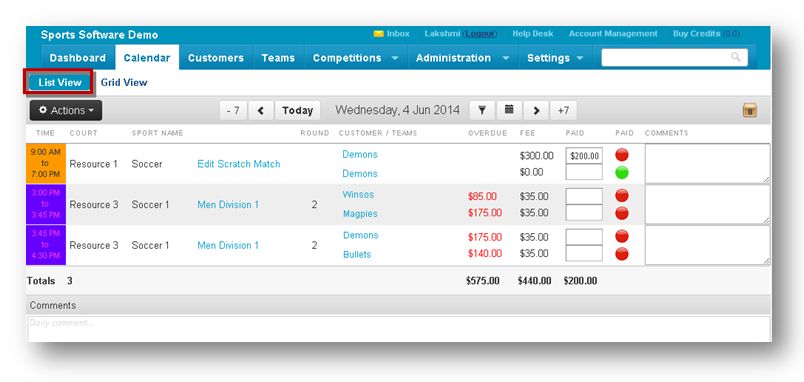The height and width of the screenshot is (382, 804).
Task: Click the search magnifier icon
Action: click(x=736, y=57)
